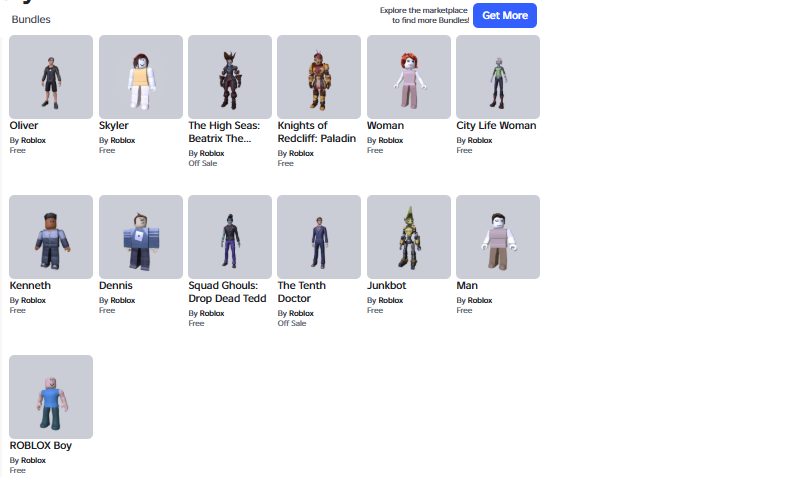Click 'Free' label under Oliver
The image size is (806, 477).
coord(17,150)
